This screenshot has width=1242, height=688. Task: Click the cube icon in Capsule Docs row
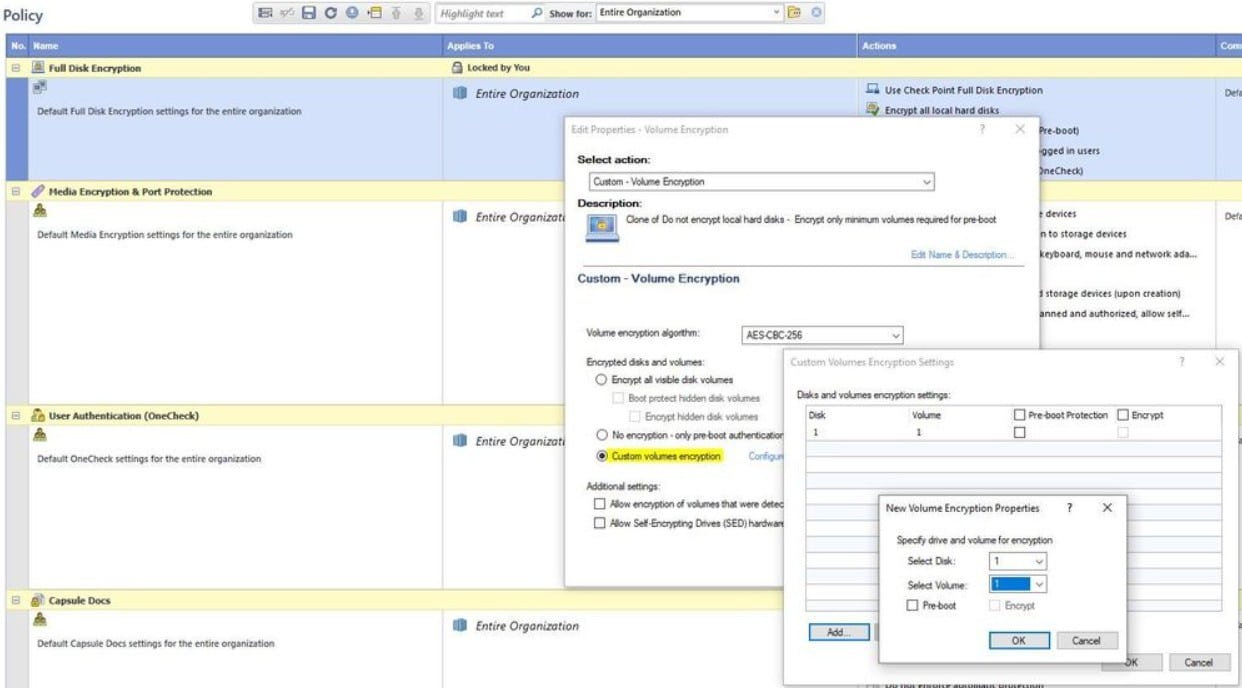(460, 625)
